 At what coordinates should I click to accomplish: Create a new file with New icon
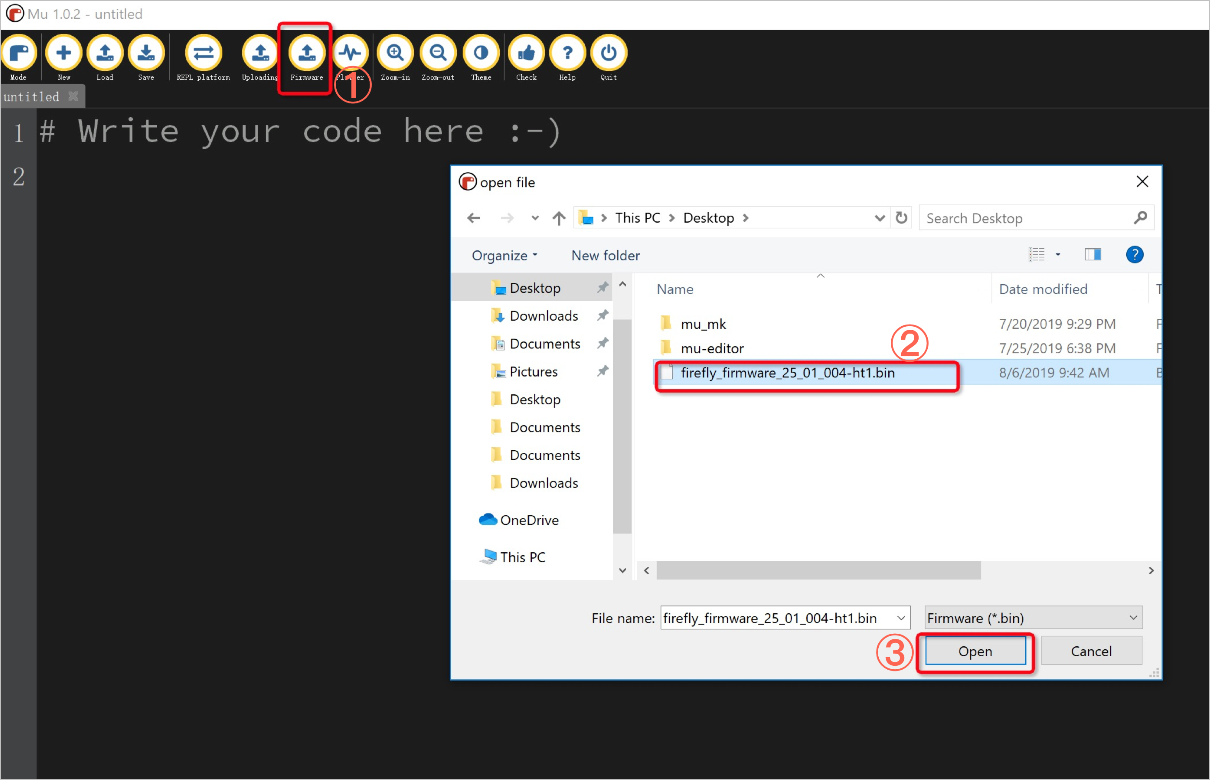pos(63,53)
